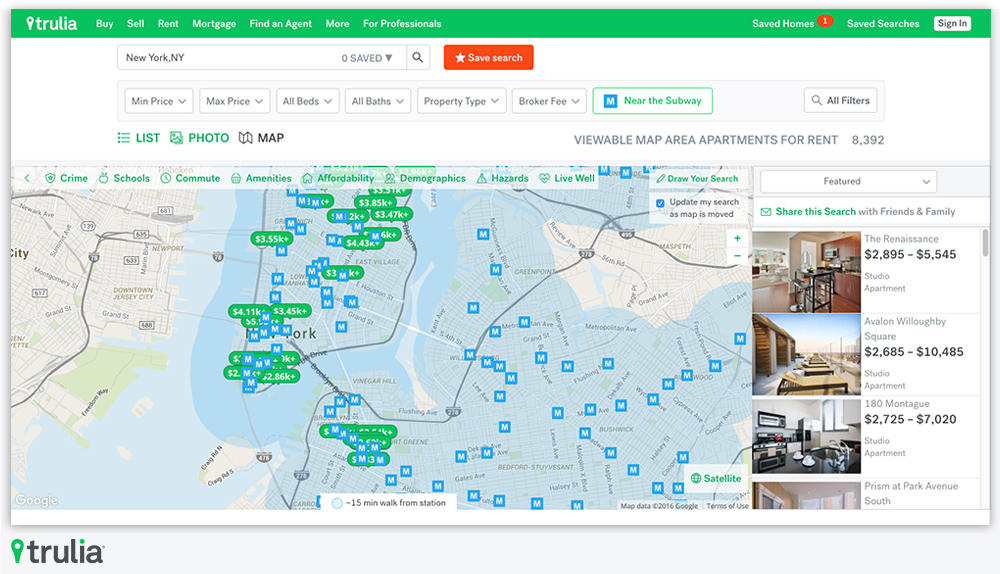Show Amenities on the map
This screenshot has width=1000, height=574.
[x=261, y=179]
